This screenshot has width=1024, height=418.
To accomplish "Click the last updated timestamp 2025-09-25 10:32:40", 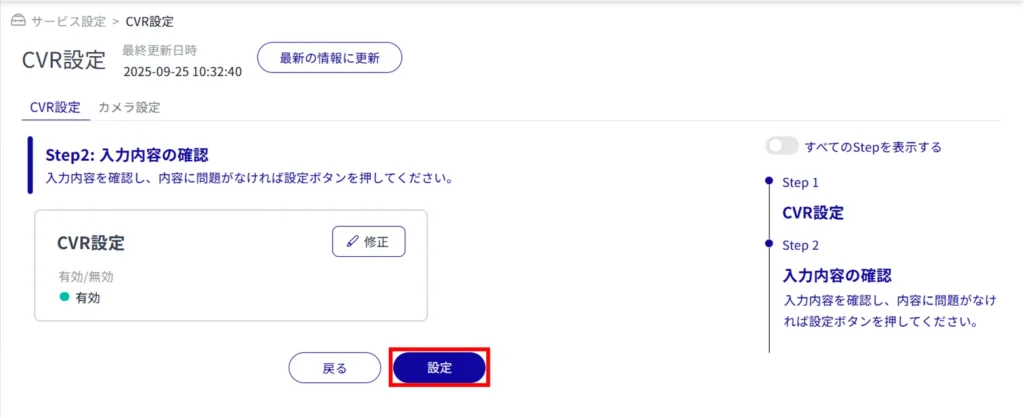I will [x=182, y=71].
